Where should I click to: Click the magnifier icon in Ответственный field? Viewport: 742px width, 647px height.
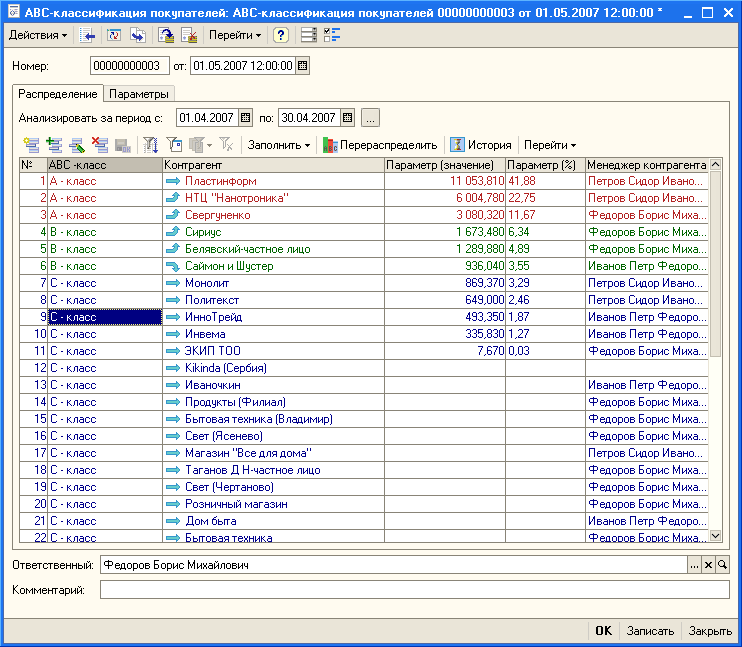tap(722, 565)
